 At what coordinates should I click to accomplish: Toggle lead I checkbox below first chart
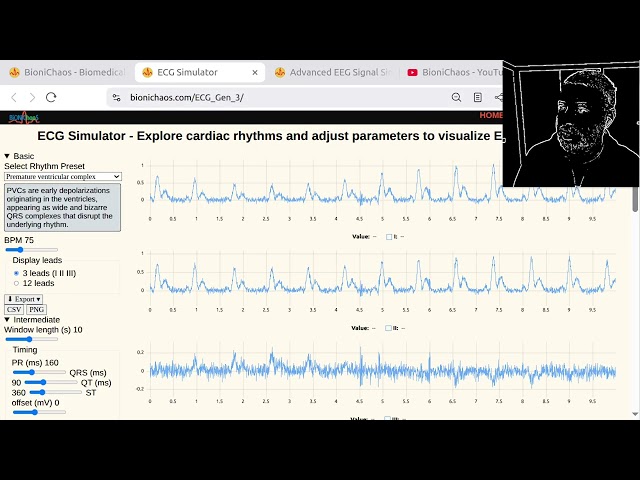(389, 237)
